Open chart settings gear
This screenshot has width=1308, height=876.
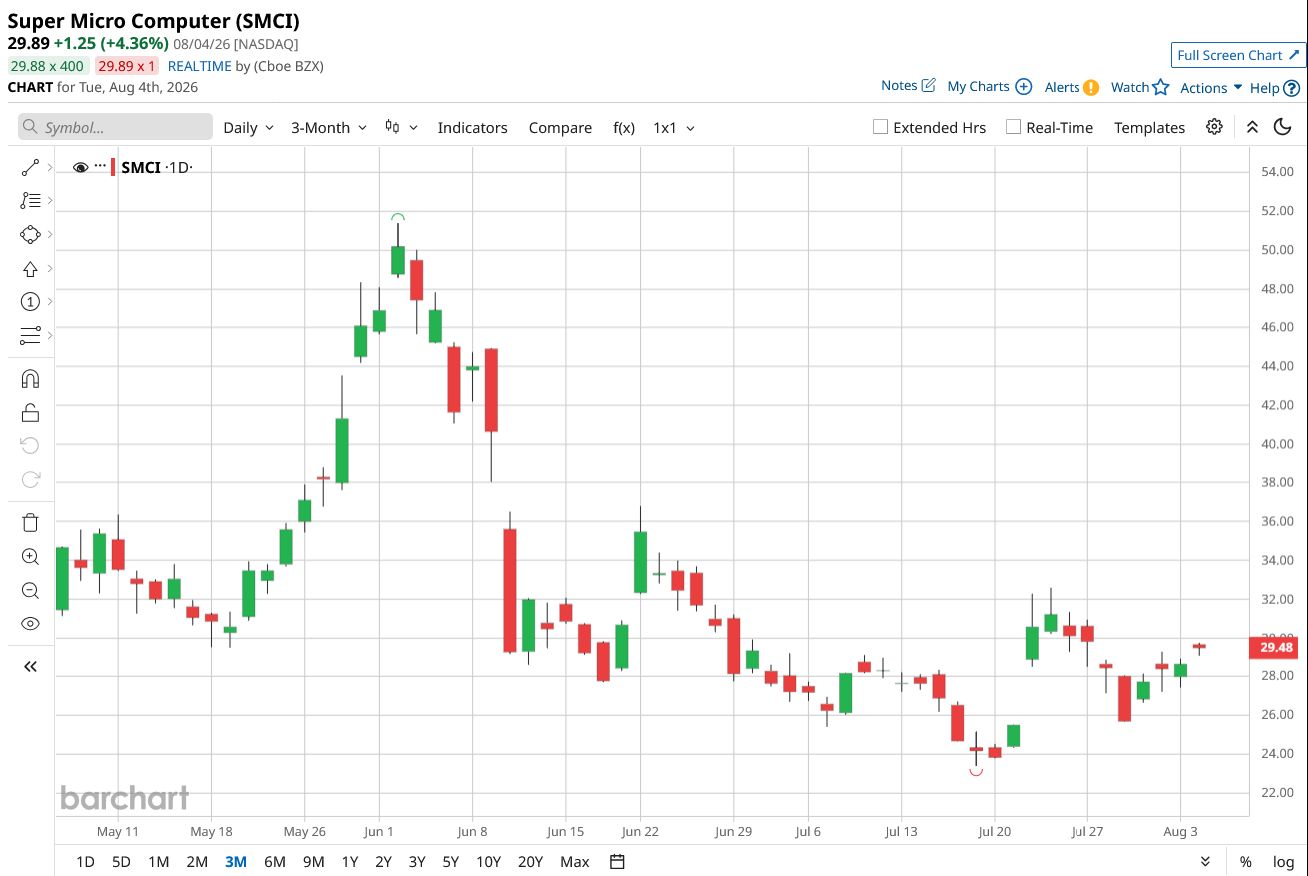(1214, 127)
